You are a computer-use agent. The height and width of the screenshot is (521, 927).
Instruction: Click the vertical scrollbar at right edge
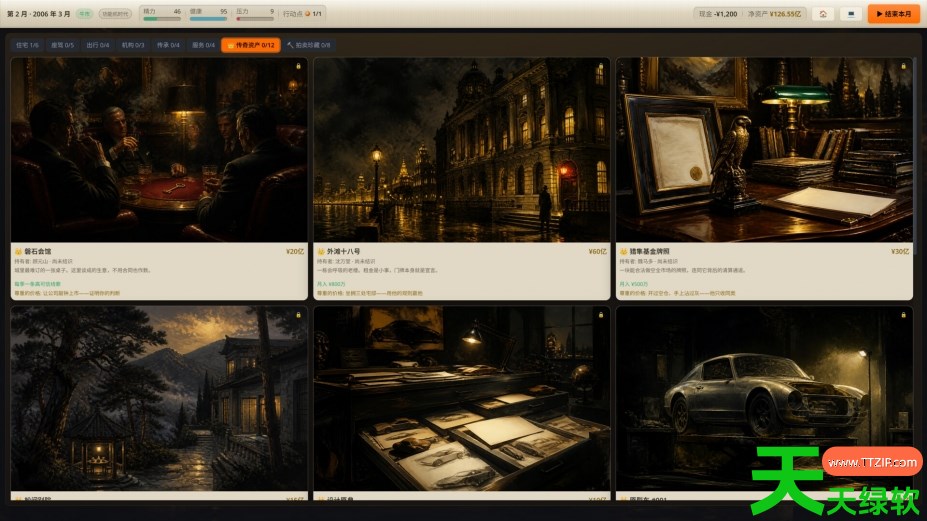coord(917,157)
